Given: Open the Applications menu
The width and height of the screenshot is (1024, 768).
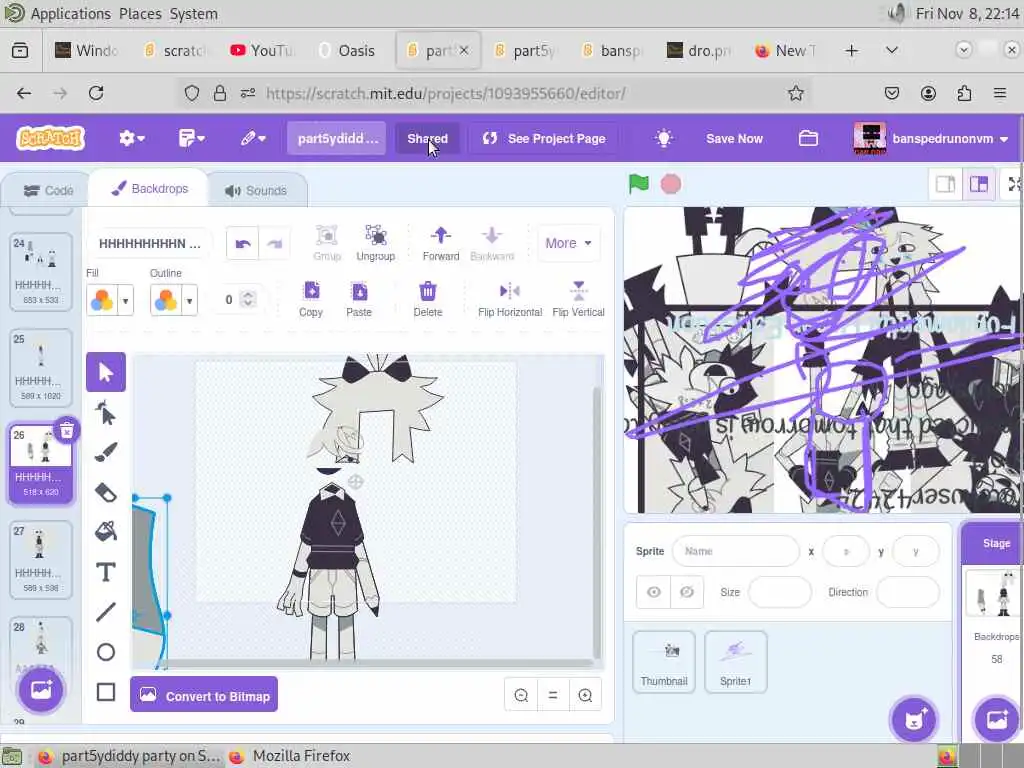Looking at the screenshot, I should (x=71, y=14).
